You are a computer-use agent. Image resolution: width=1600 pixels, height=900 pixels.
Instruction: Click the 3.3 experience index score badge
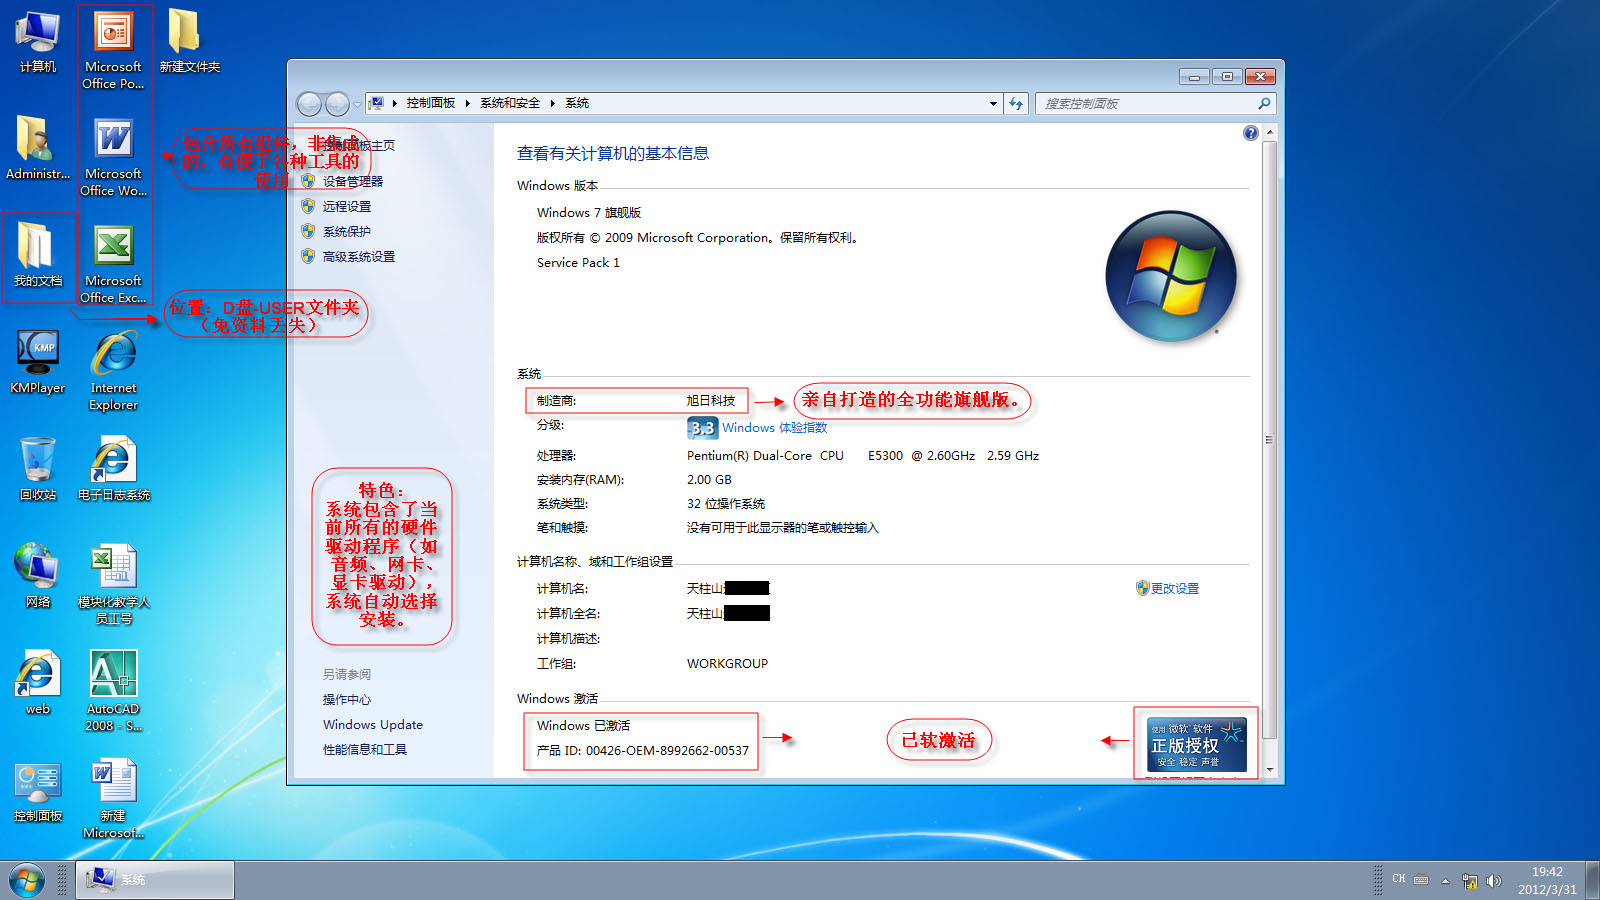(x=702, y=428)
